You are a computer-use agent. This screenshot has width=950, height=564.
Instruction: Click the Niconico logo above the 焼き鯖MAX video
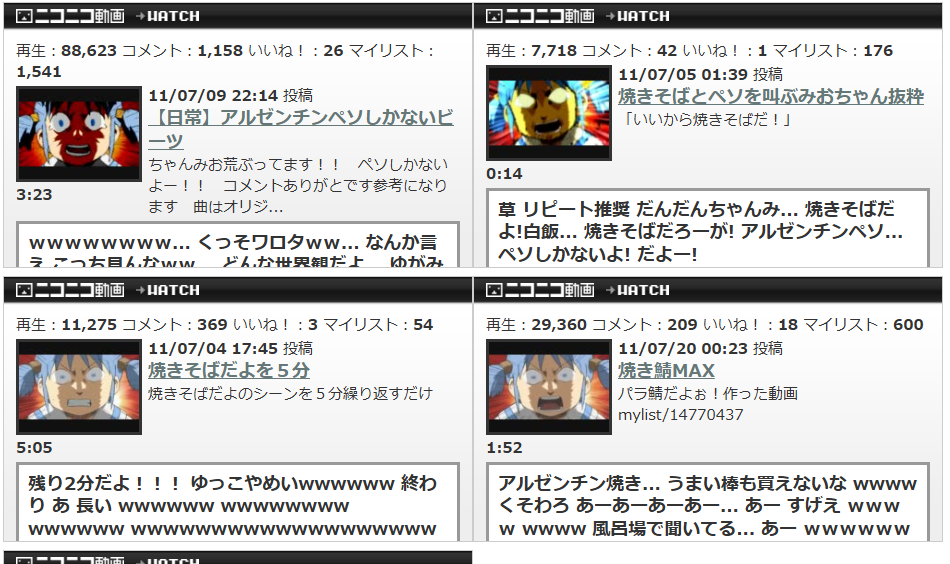pos(539,290)
